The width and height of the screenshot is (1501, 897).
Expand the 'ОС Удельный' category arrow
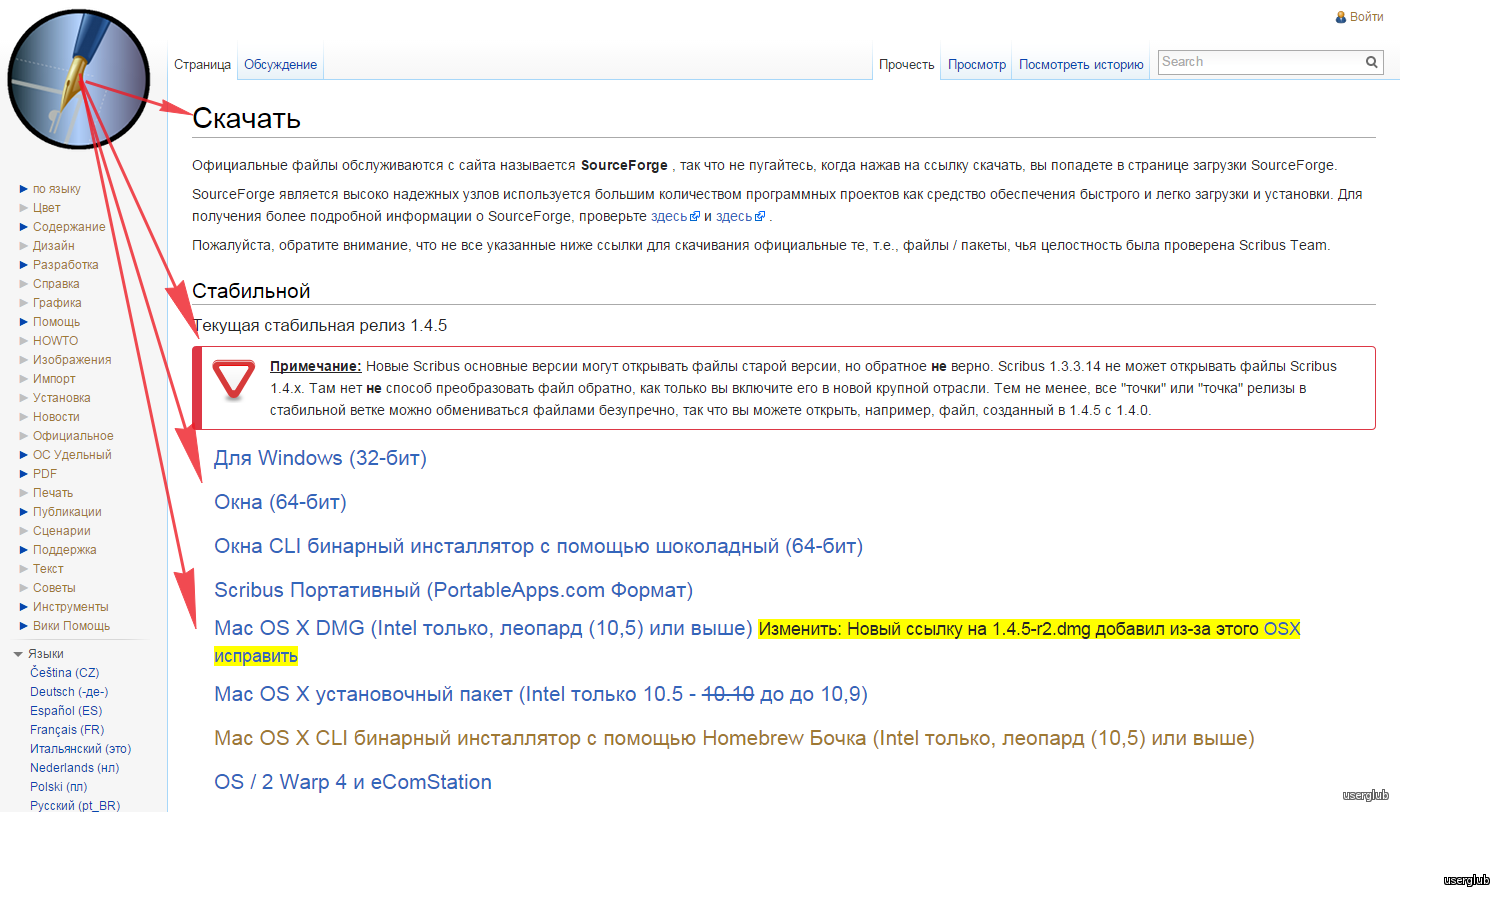click(x=24, y=455)
